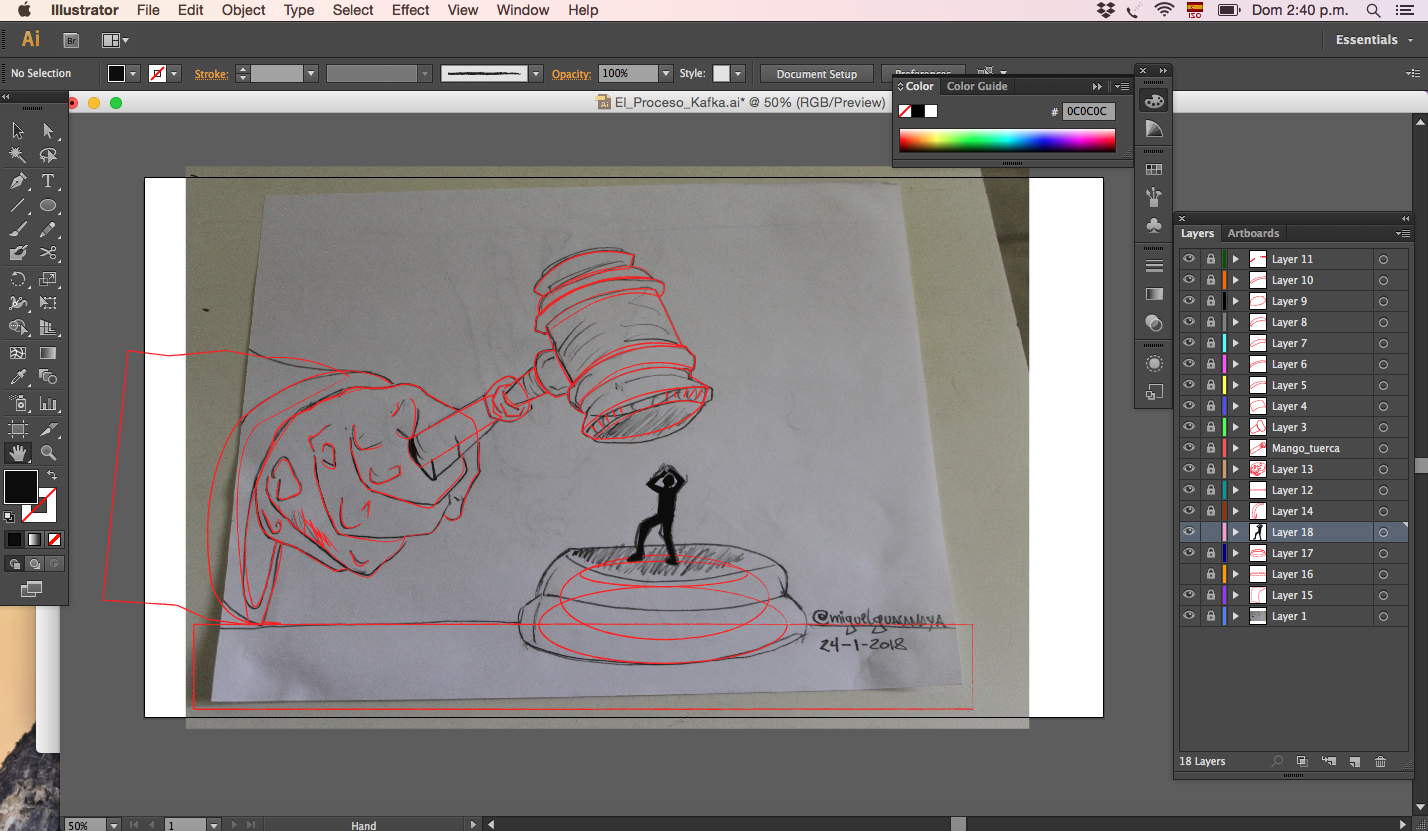
Task: Select the Zoom magnifier tool
Action: [x=48, y=453]
